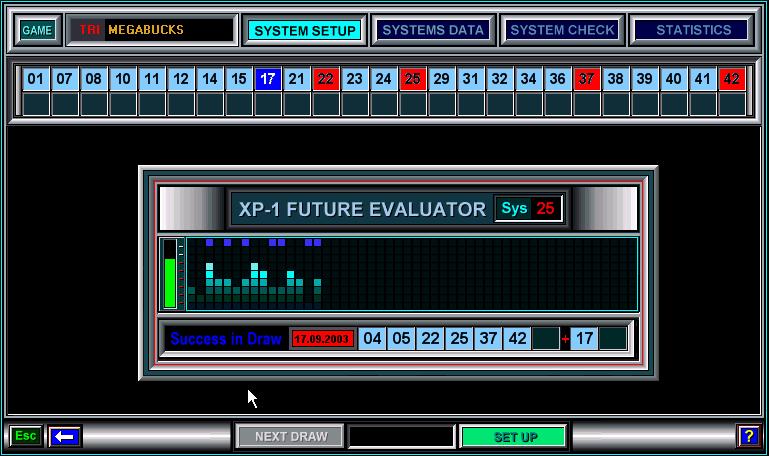Click drawn number 42 in results
The width and height of the screenshot is (769, 456).
coord(517,338)
